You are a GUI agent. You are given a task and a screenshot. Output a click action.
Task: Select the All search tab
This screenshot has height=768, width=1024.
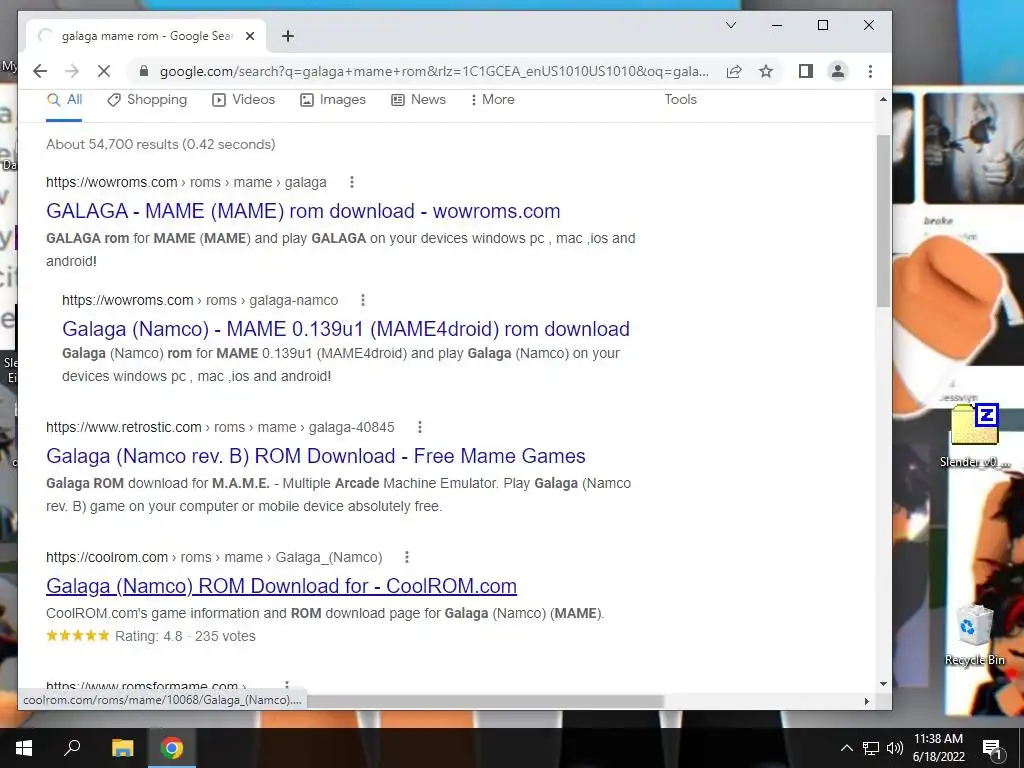[x=64, y=100]
